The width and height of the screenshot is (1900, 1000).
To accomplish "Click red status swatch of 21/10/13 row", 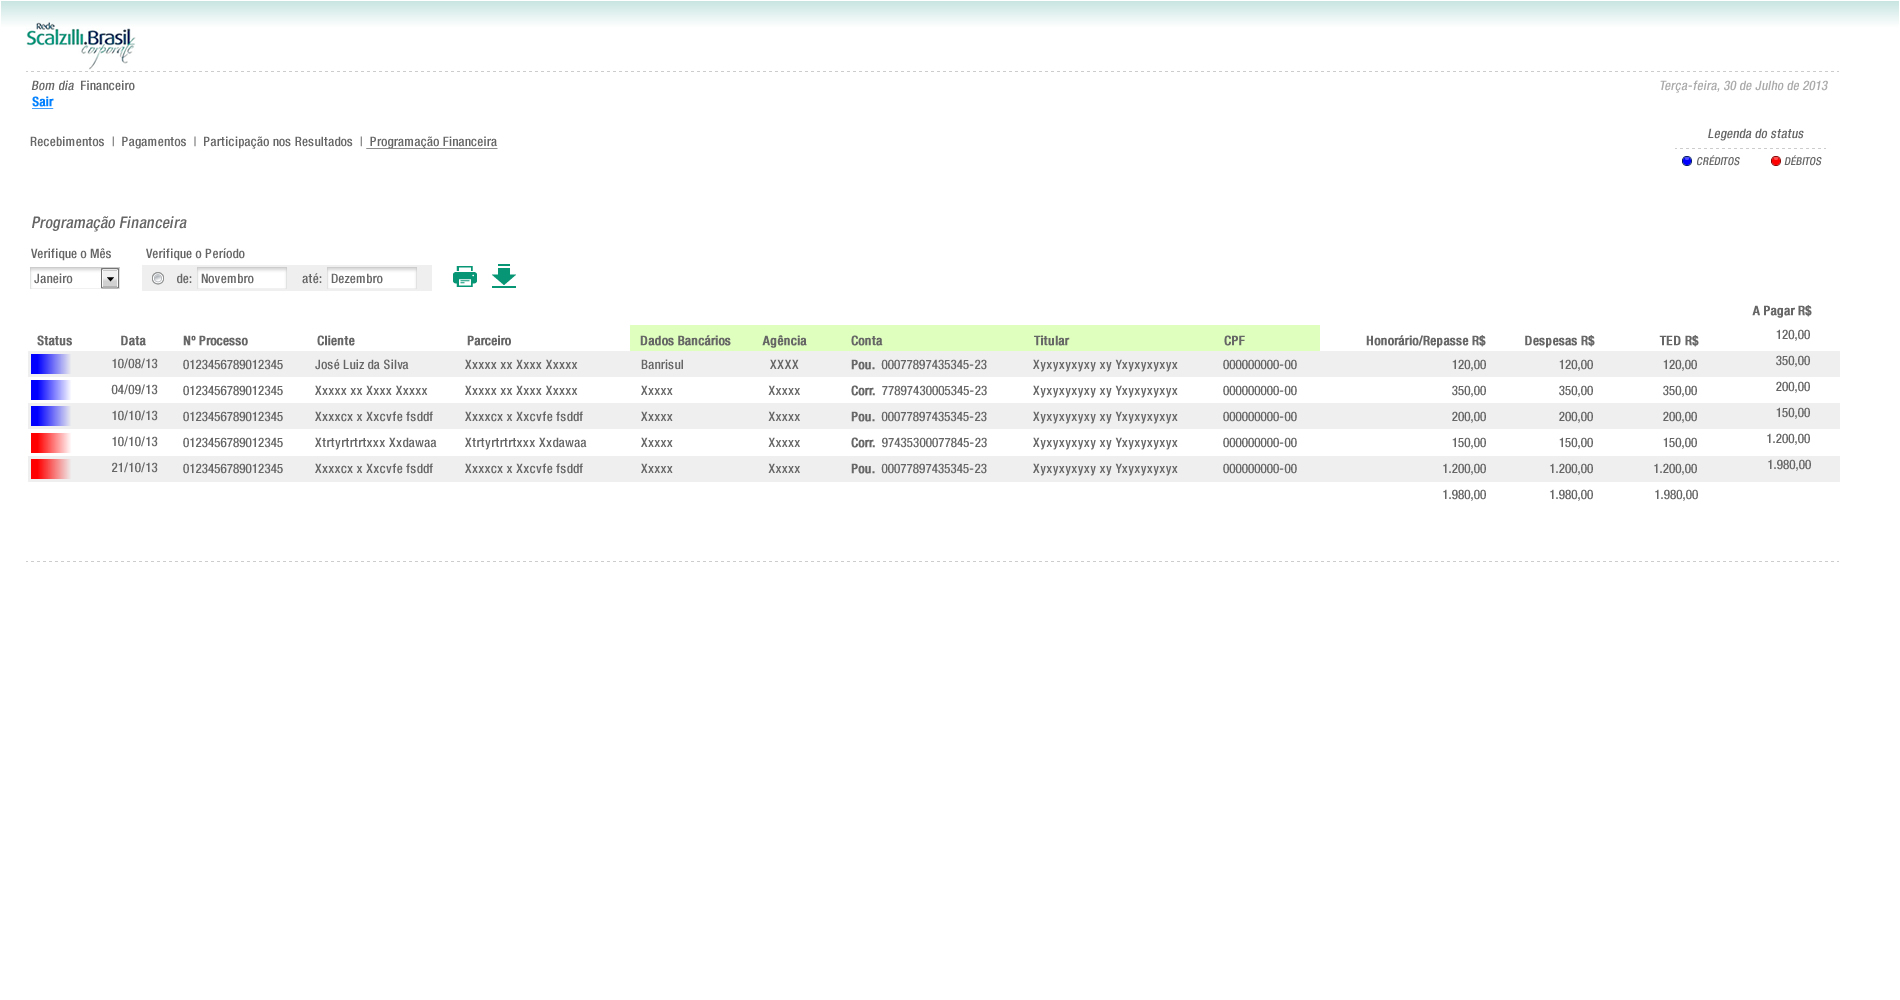I will pos(50,469).
